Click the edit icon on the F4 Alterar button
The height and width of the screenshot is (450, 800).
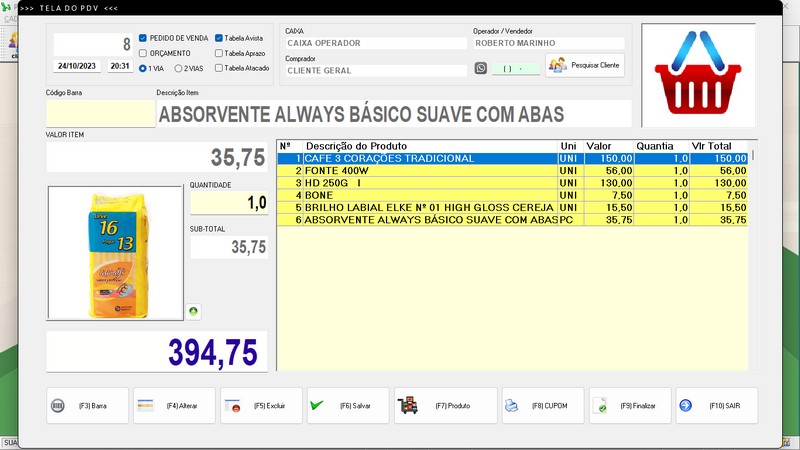tap(145, 405)
